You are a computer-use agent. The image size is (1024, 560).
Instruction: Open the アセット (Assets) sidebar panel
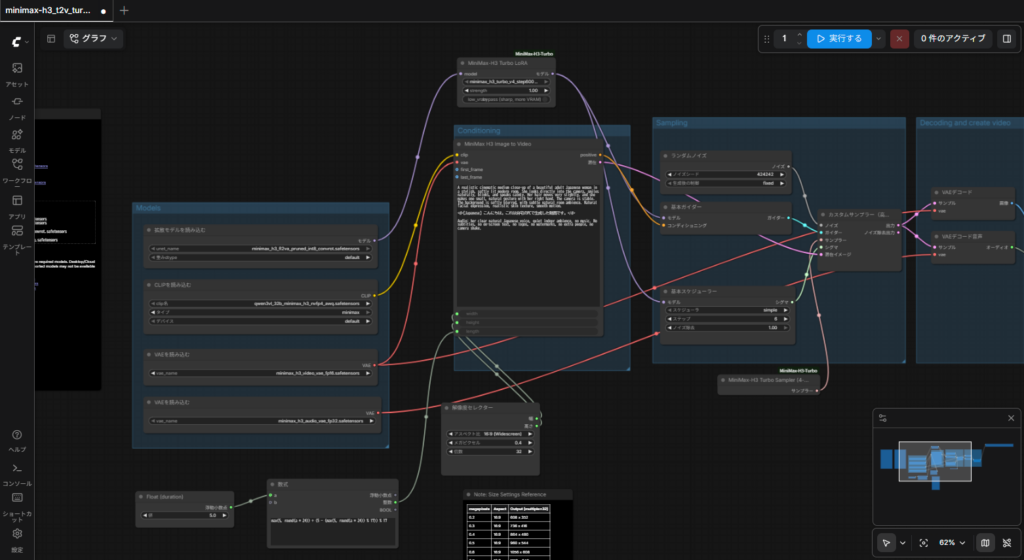(x=17, y=74)
